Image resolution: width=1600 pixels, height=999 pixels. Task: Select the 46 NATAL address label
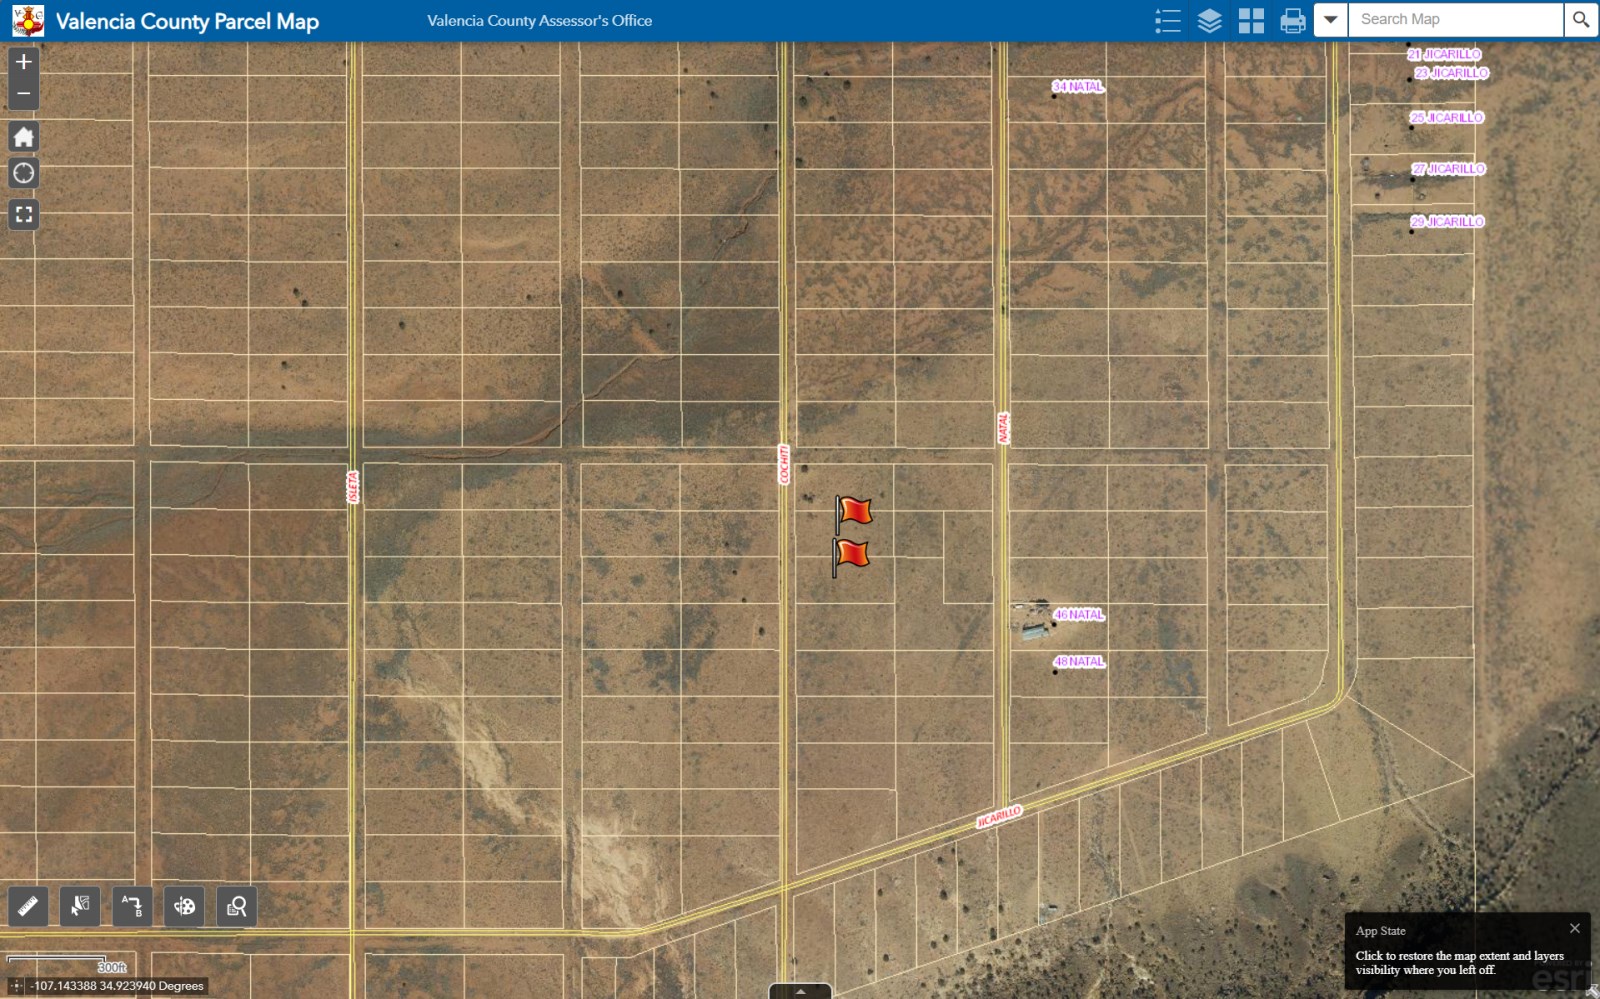tap(1079, 615)
